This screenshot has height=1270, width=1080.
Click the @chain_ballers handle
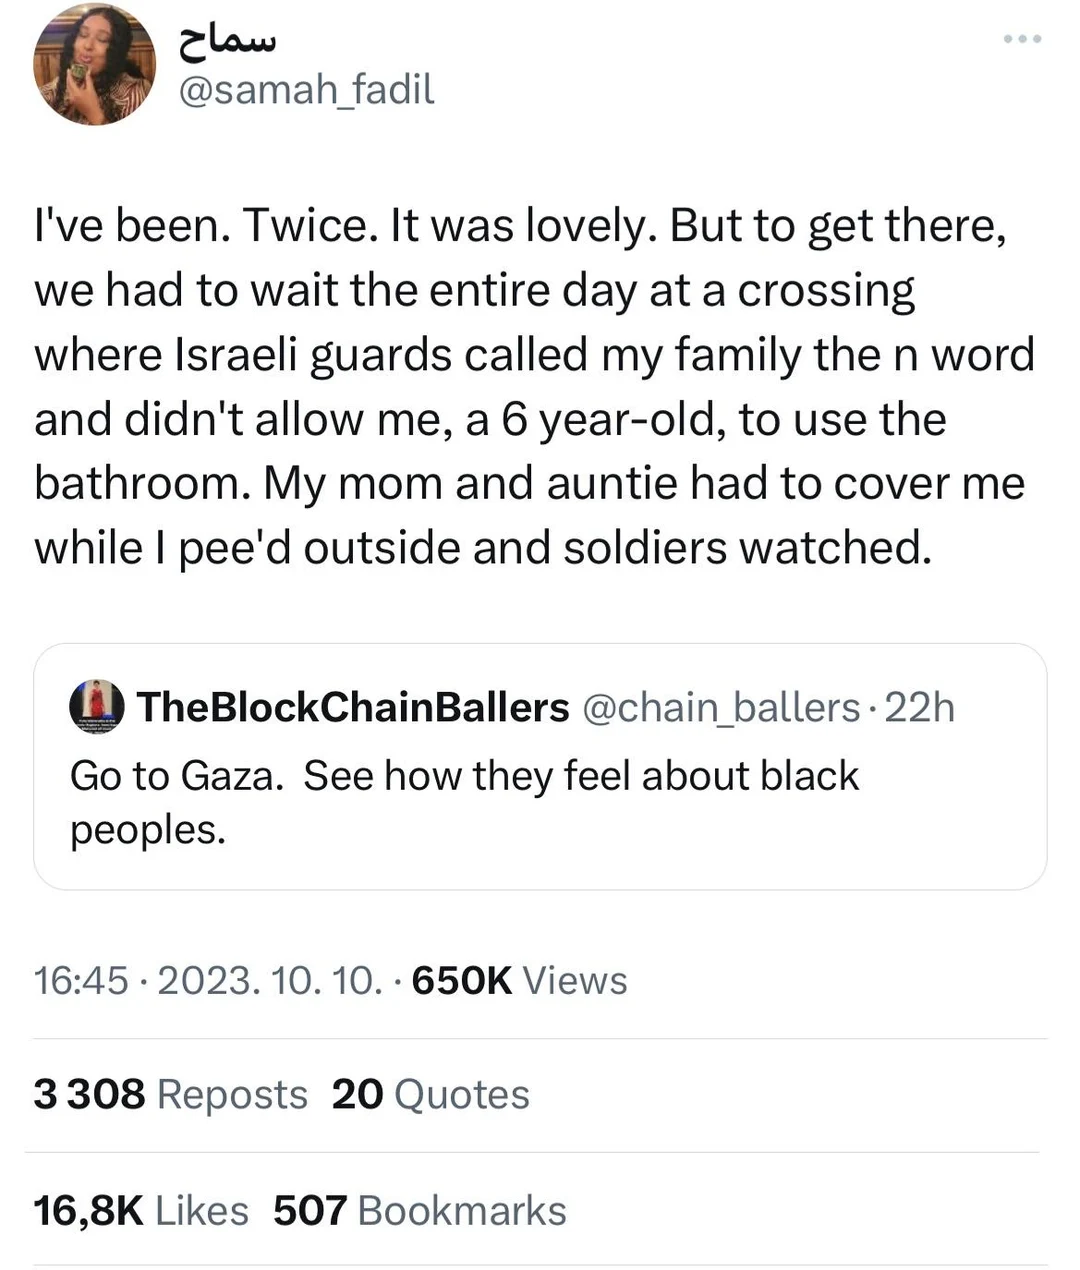[x=720, y=707]
